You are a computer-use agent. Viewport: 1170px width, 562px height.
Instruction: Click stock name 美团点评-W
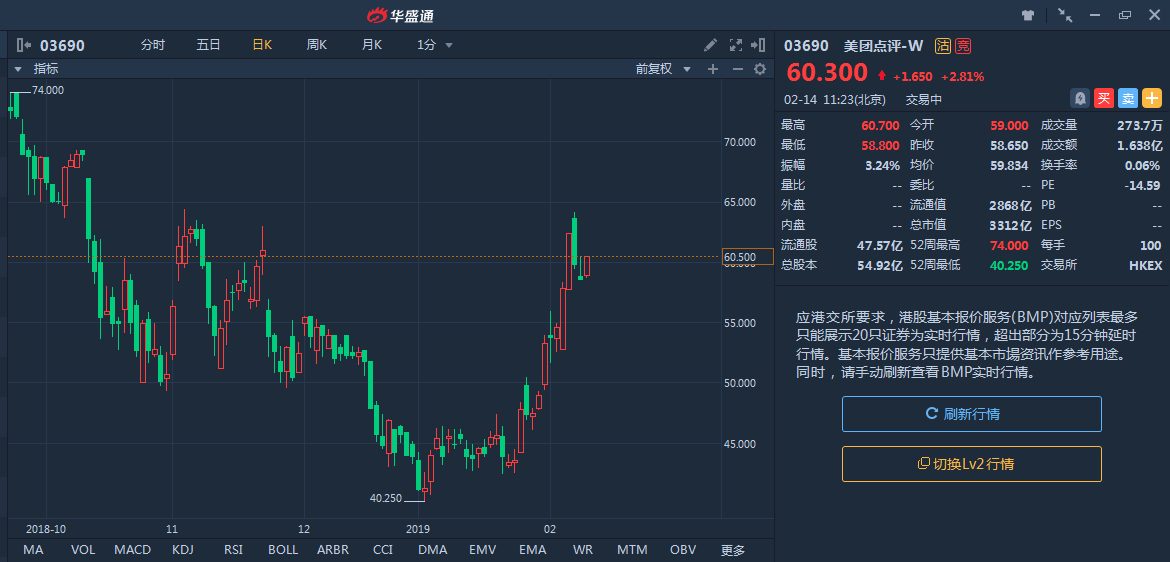click(883, 46)
